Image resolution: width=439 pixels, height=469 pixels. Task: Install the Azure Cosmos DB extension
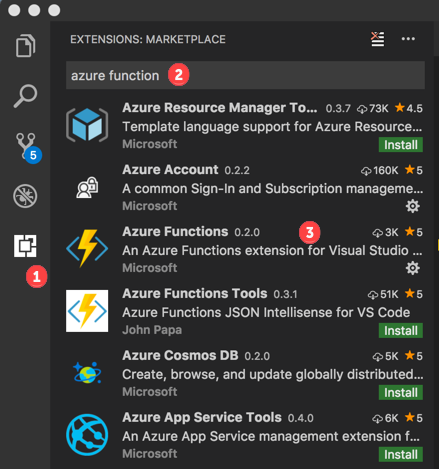point(401,392)
